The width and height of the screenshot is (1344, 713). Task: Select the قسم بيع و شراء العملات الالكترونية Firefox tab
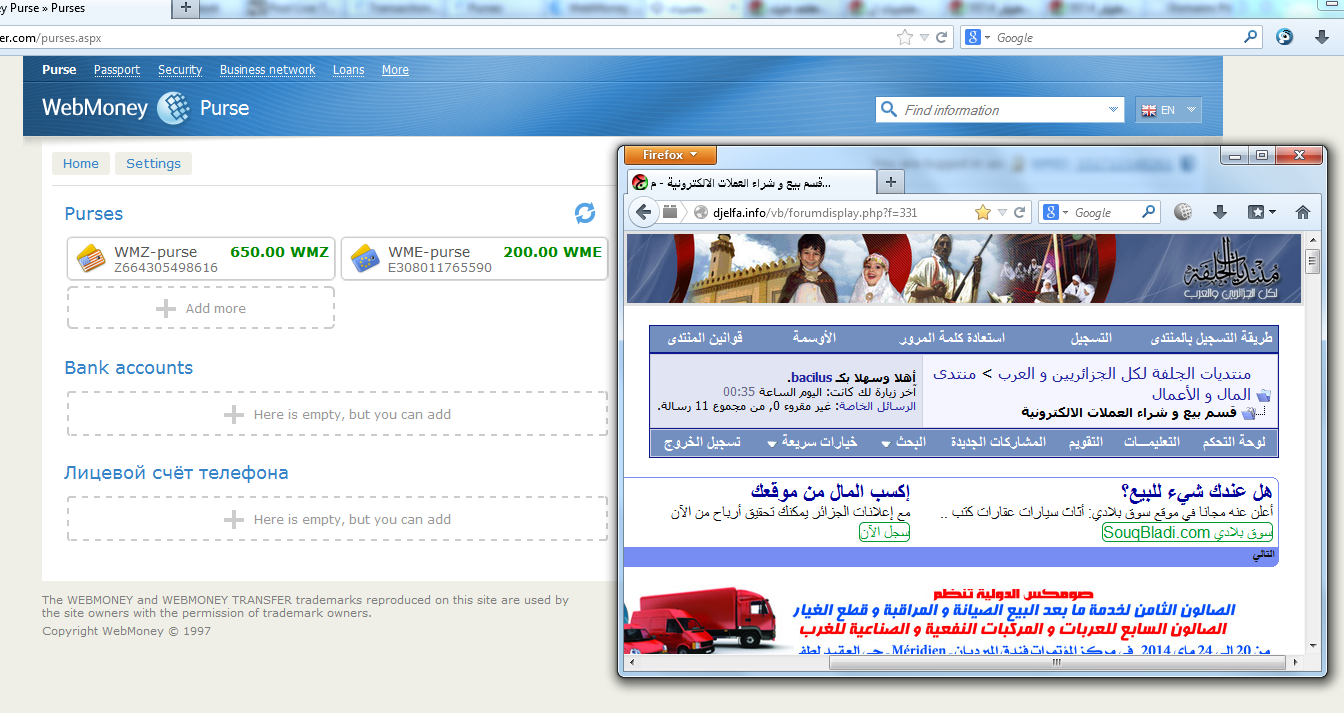click(x=751, y=183)
